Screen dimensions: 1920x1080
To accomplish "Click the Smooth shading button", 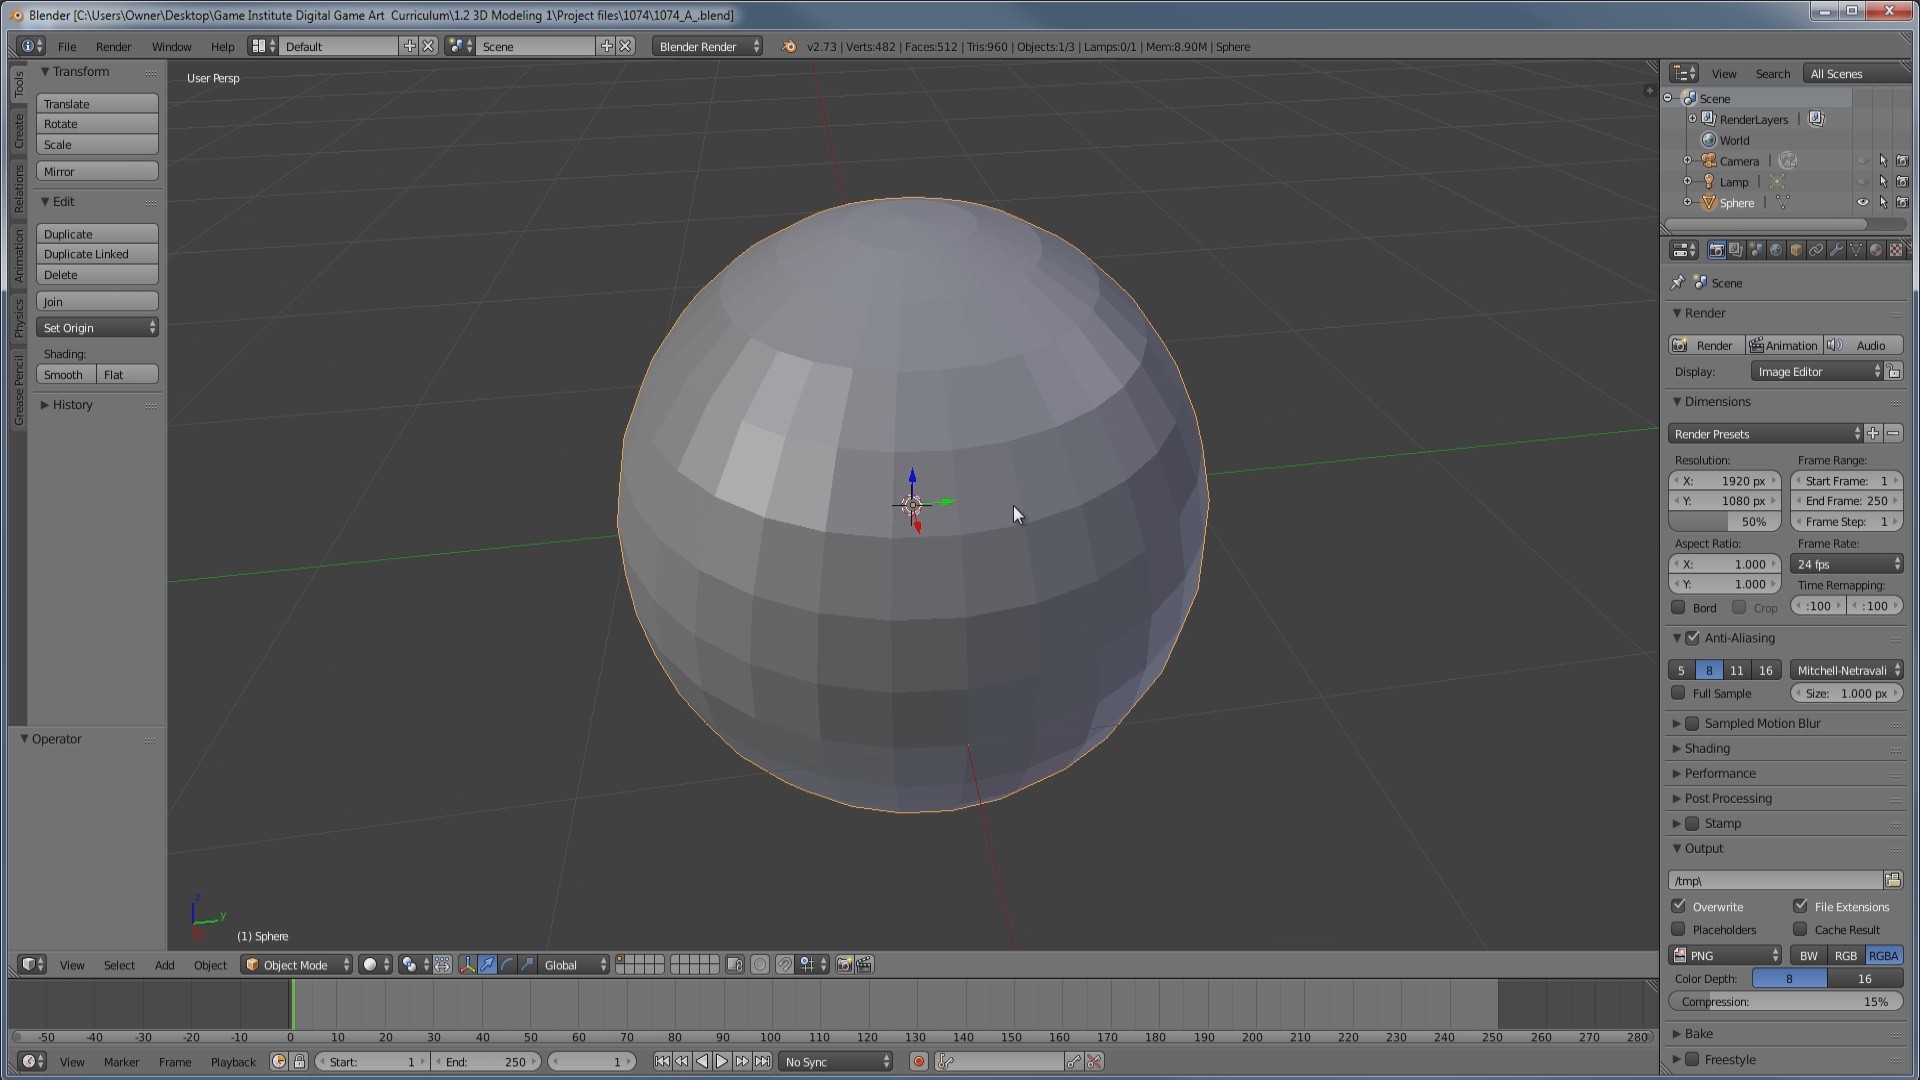I will click(65, 375).
